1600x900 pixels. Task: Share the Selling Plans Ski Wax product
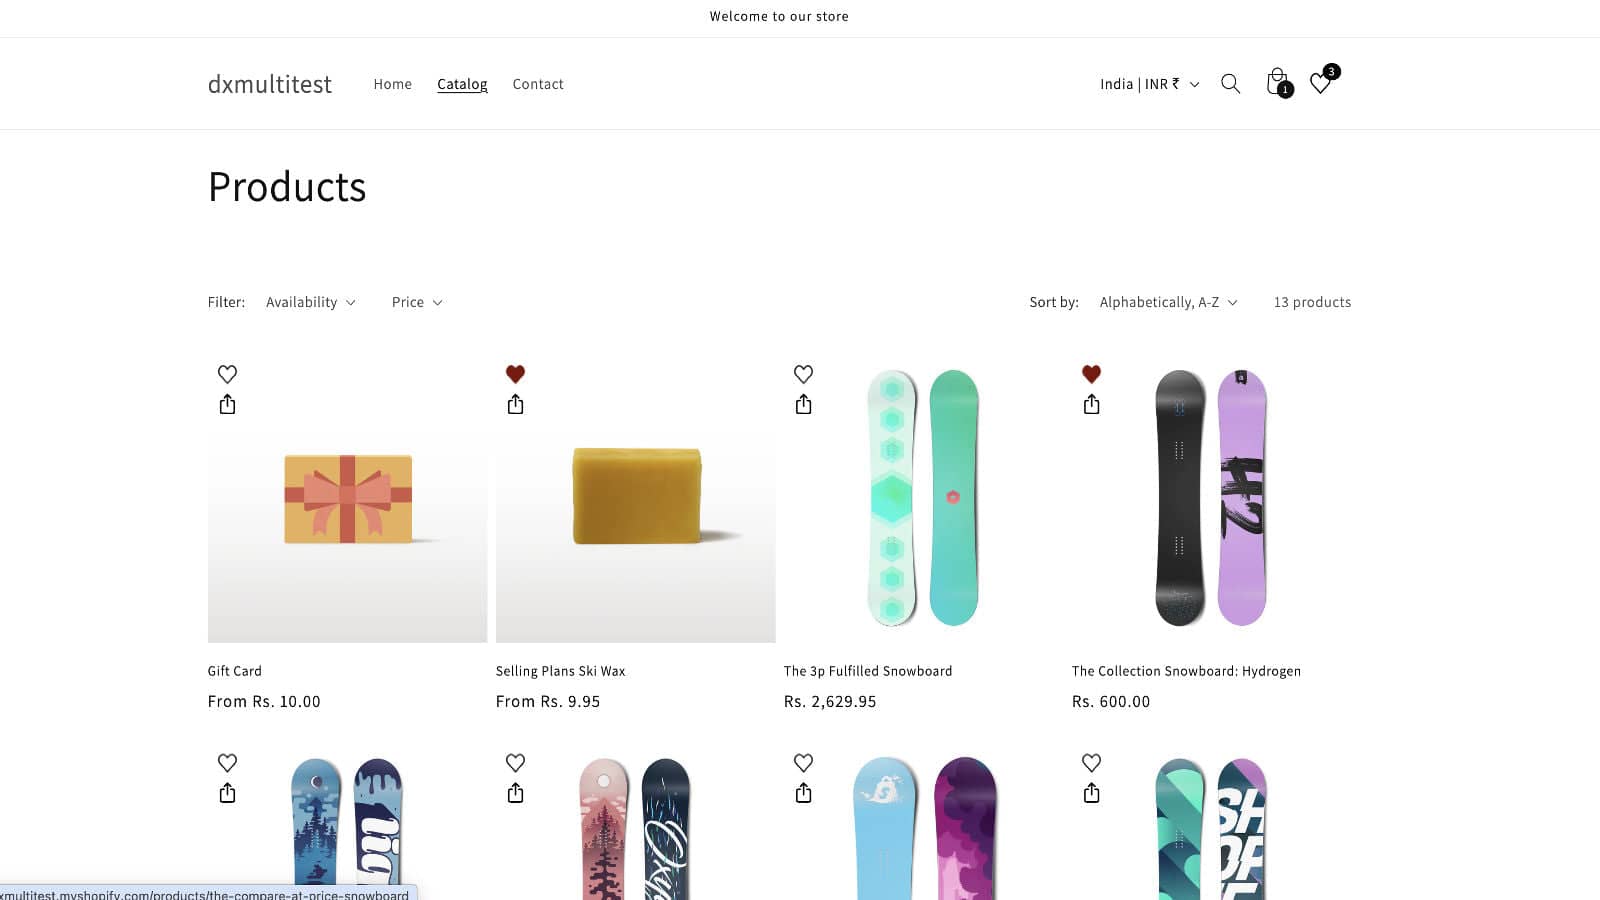click(515, 404)
